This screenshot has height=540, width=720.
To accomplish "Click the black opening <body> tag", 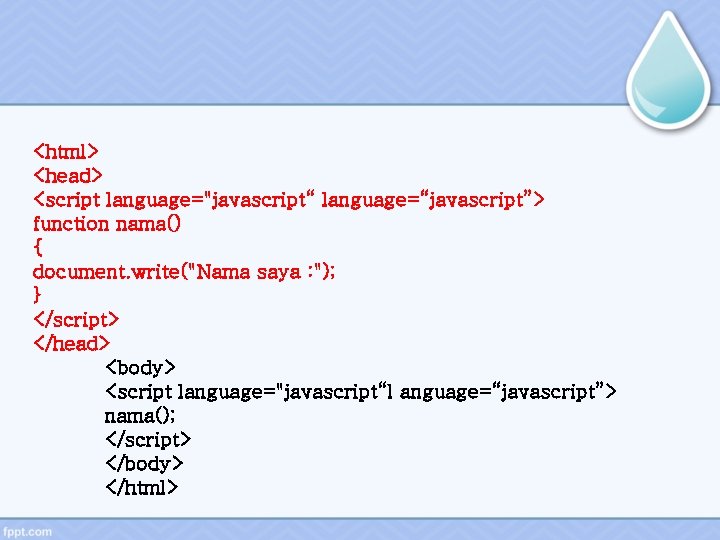I will (x=141, y=367).
